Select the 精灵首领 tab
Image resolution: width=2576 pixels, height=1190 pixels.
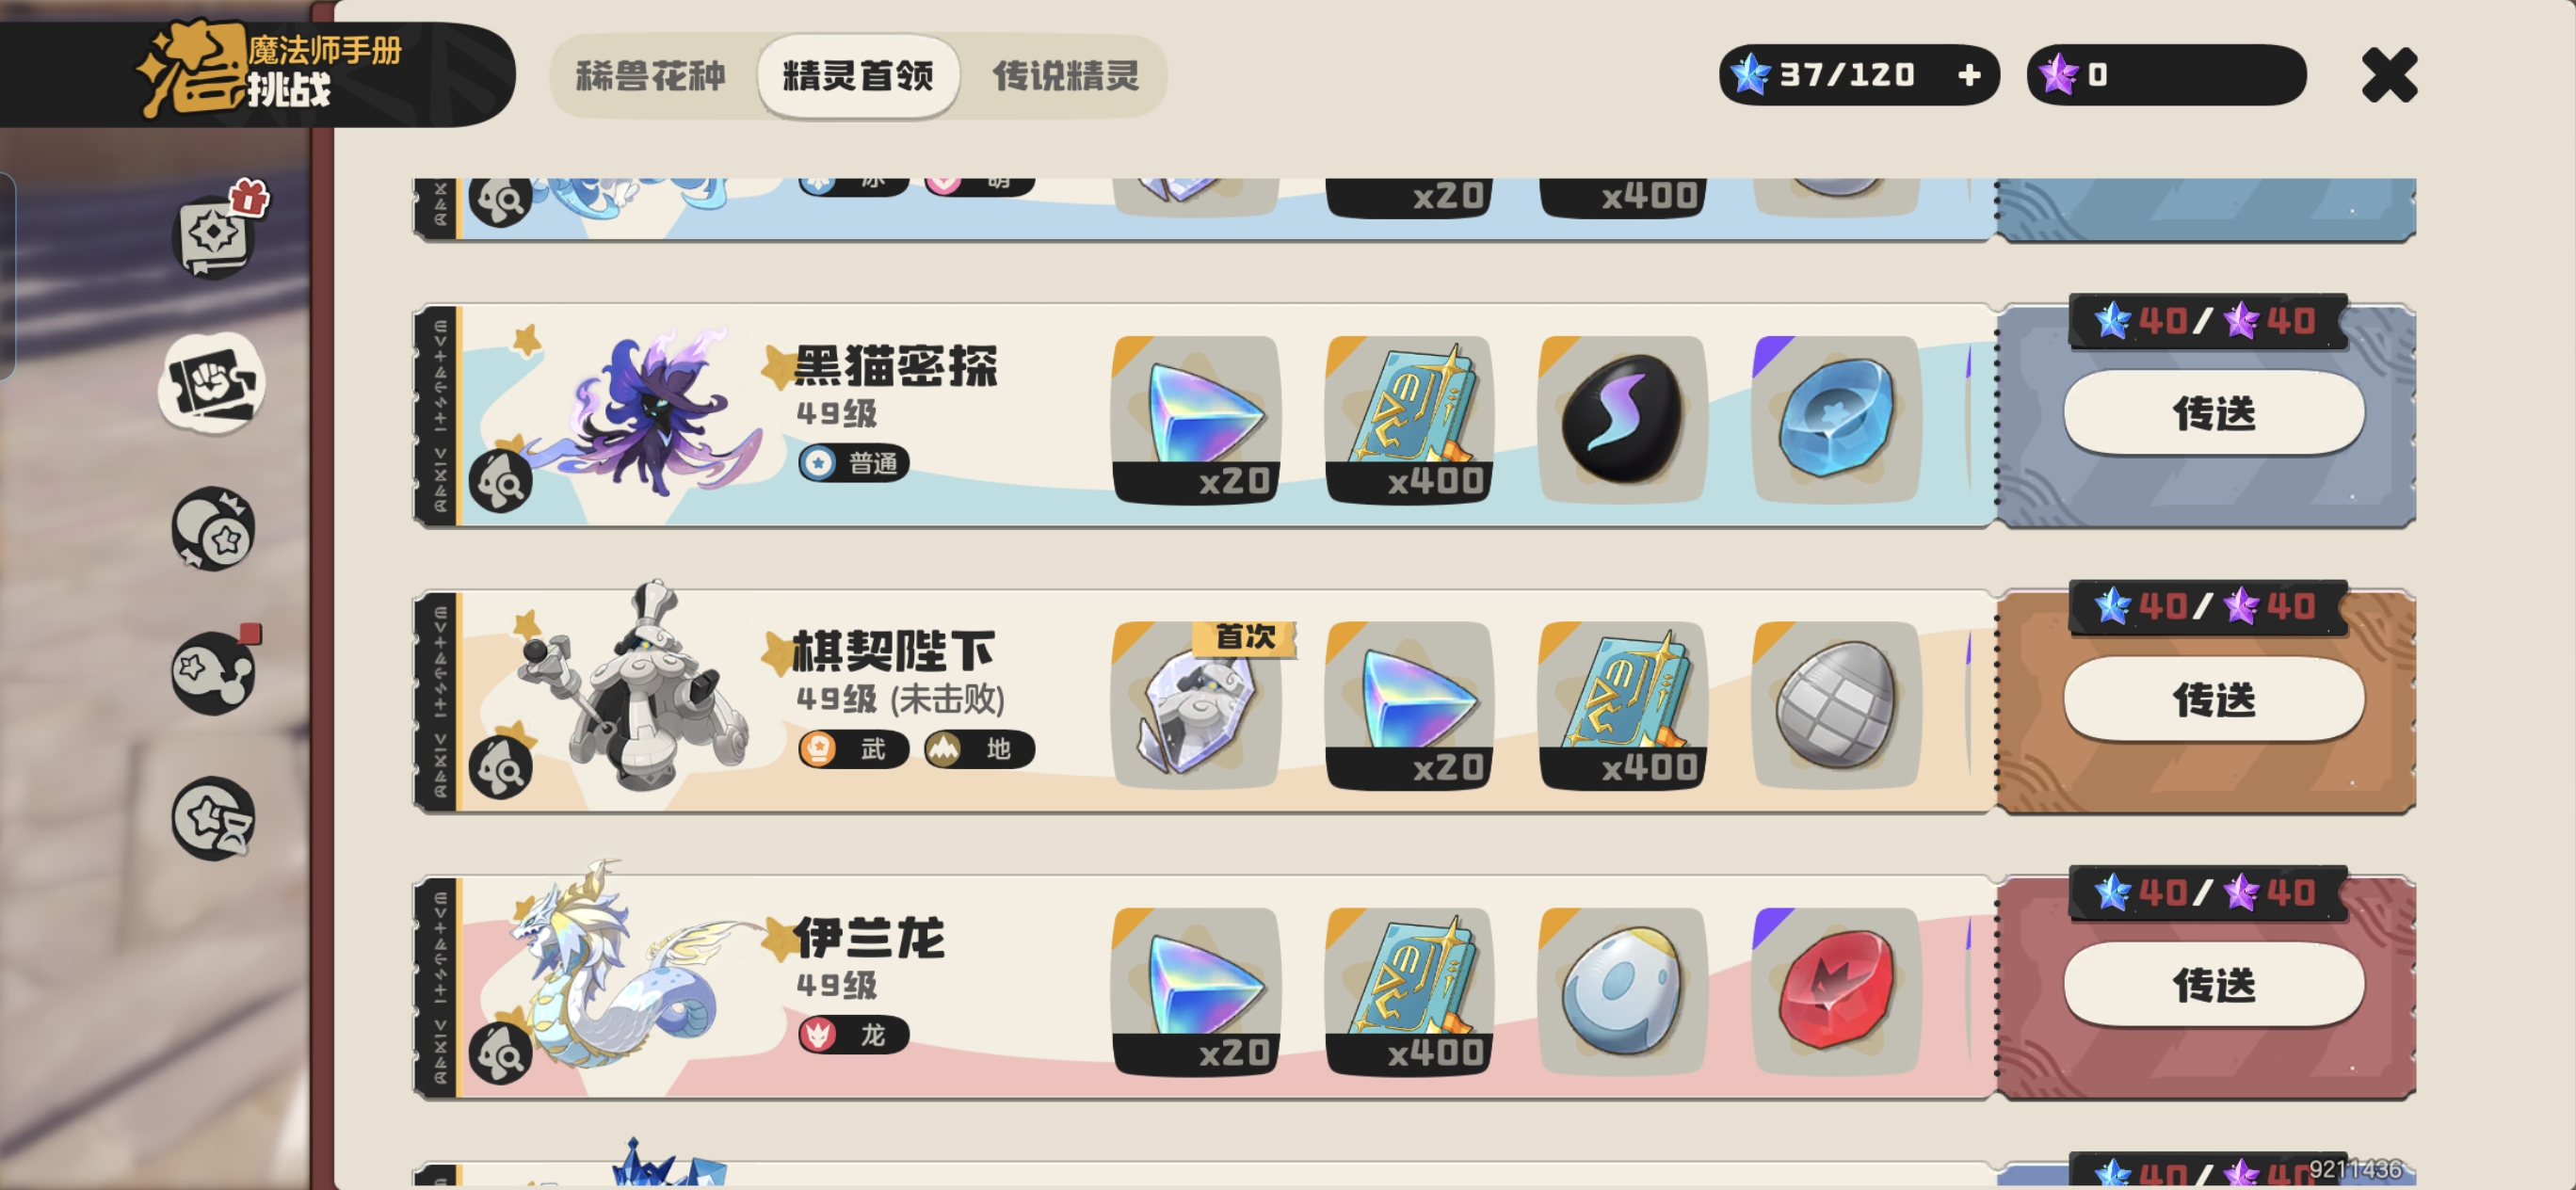858,75
